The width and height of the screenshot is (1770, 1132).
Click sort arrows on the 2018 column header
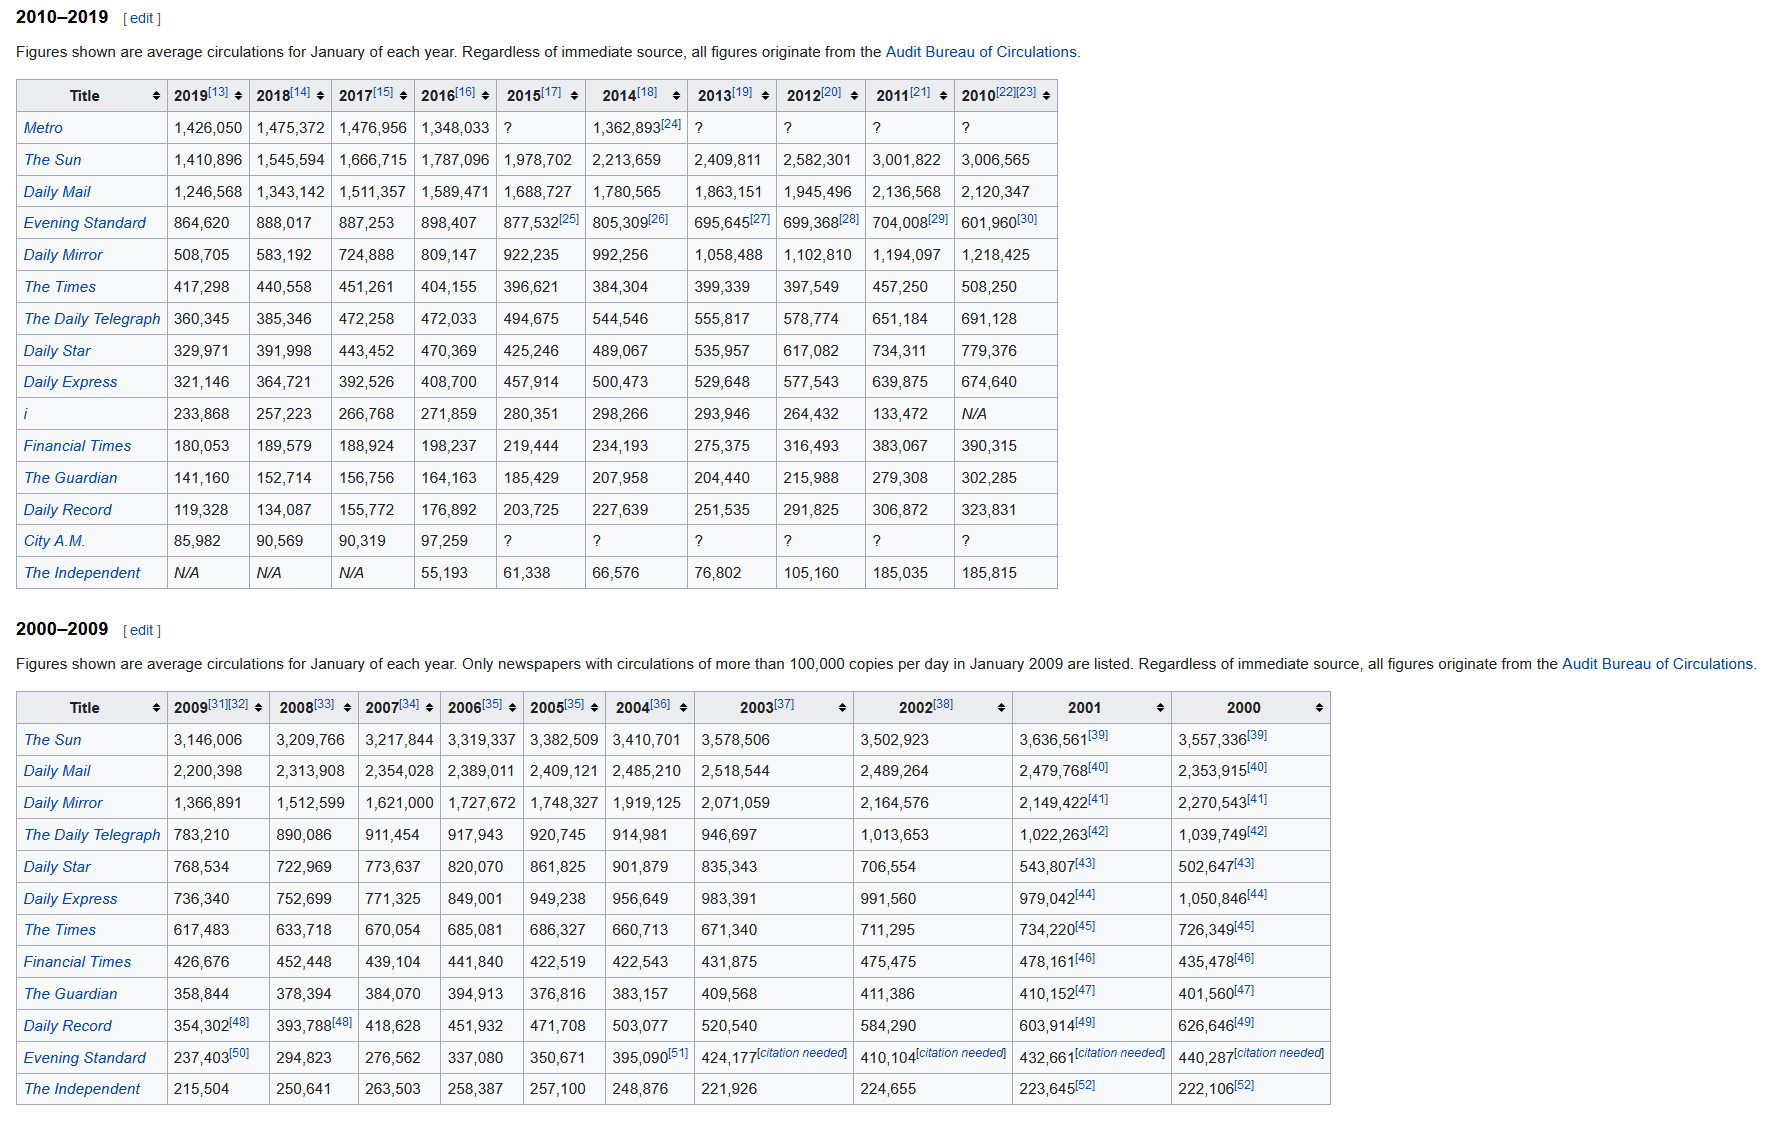pos(320,96)
